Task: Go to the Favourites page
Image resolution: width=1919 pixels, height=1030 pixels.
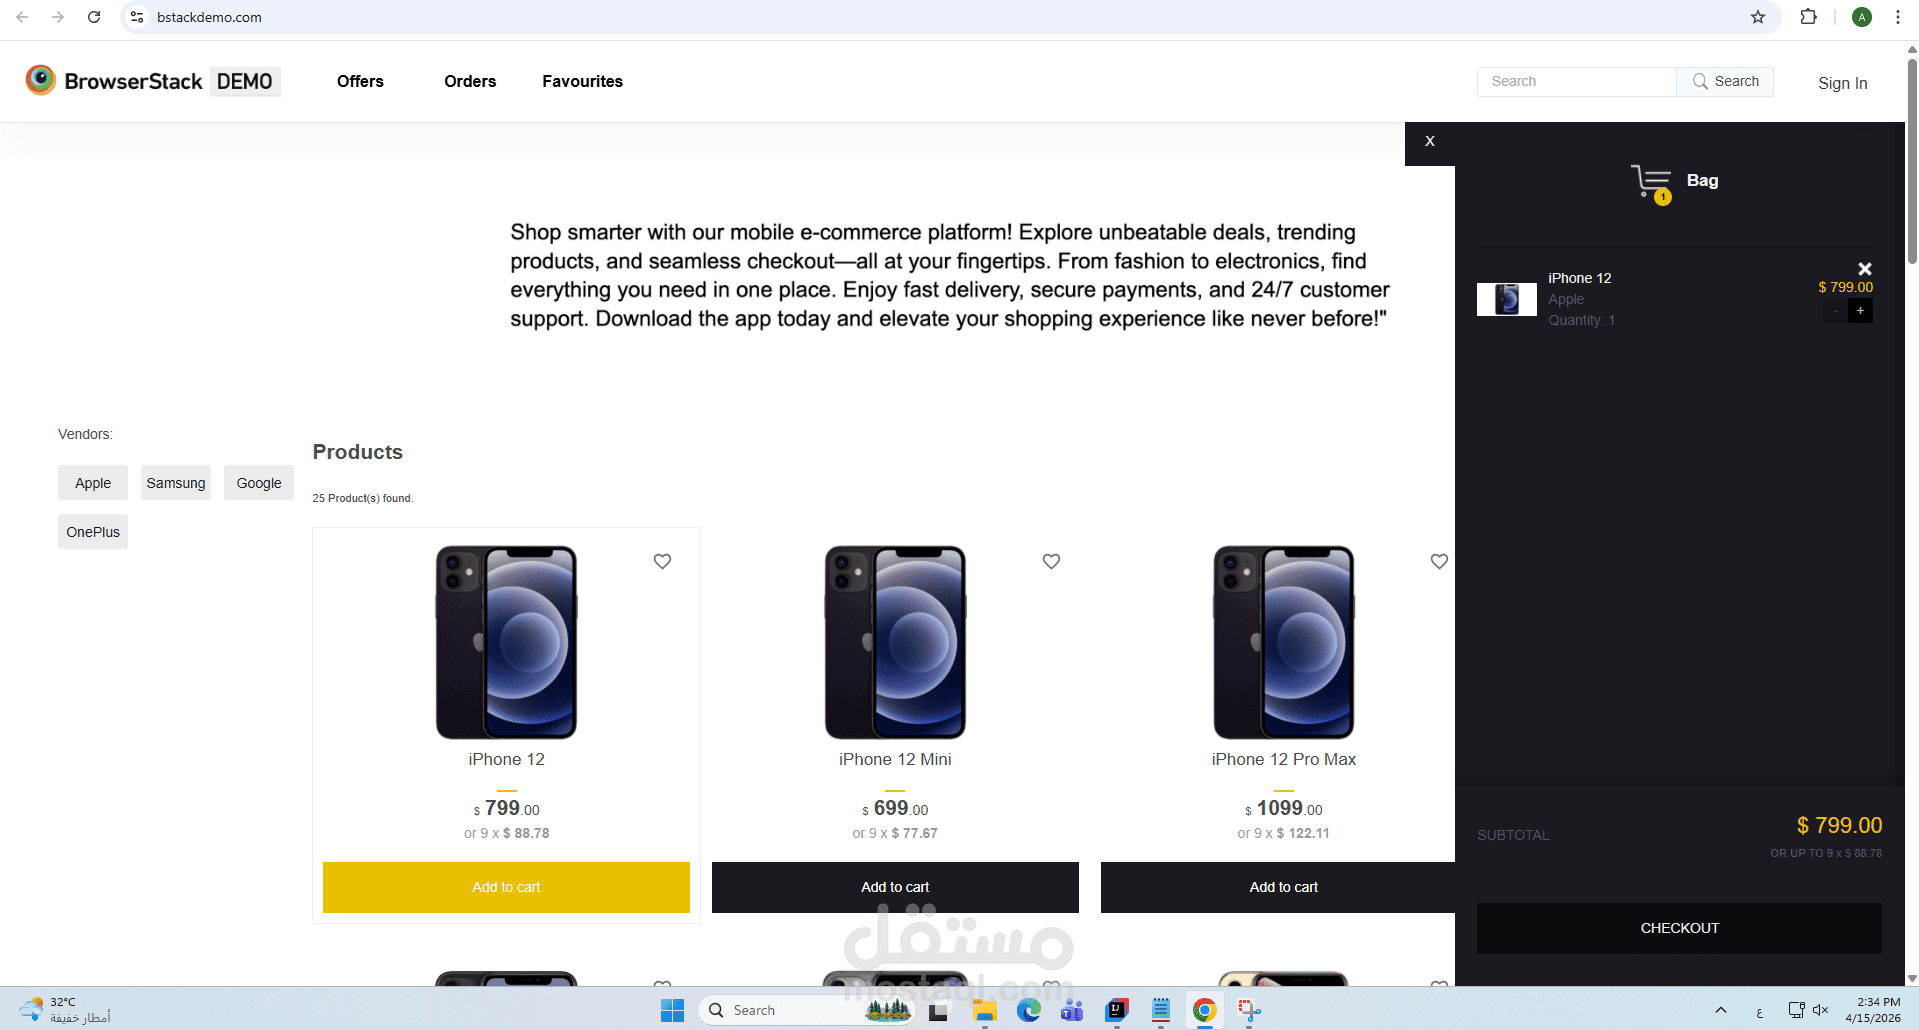Action: [x=582, y=81]
